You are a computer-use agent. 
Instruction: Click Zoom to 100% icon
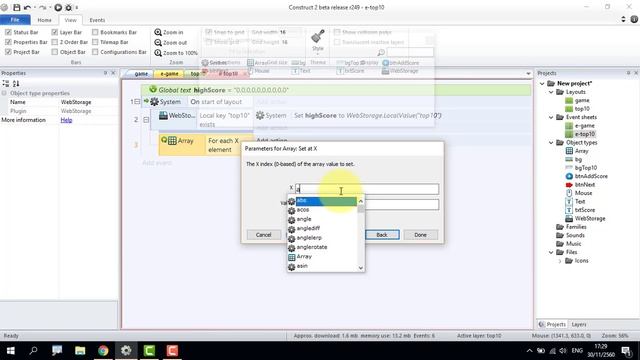pyautogui.click(x=158, y=53)
